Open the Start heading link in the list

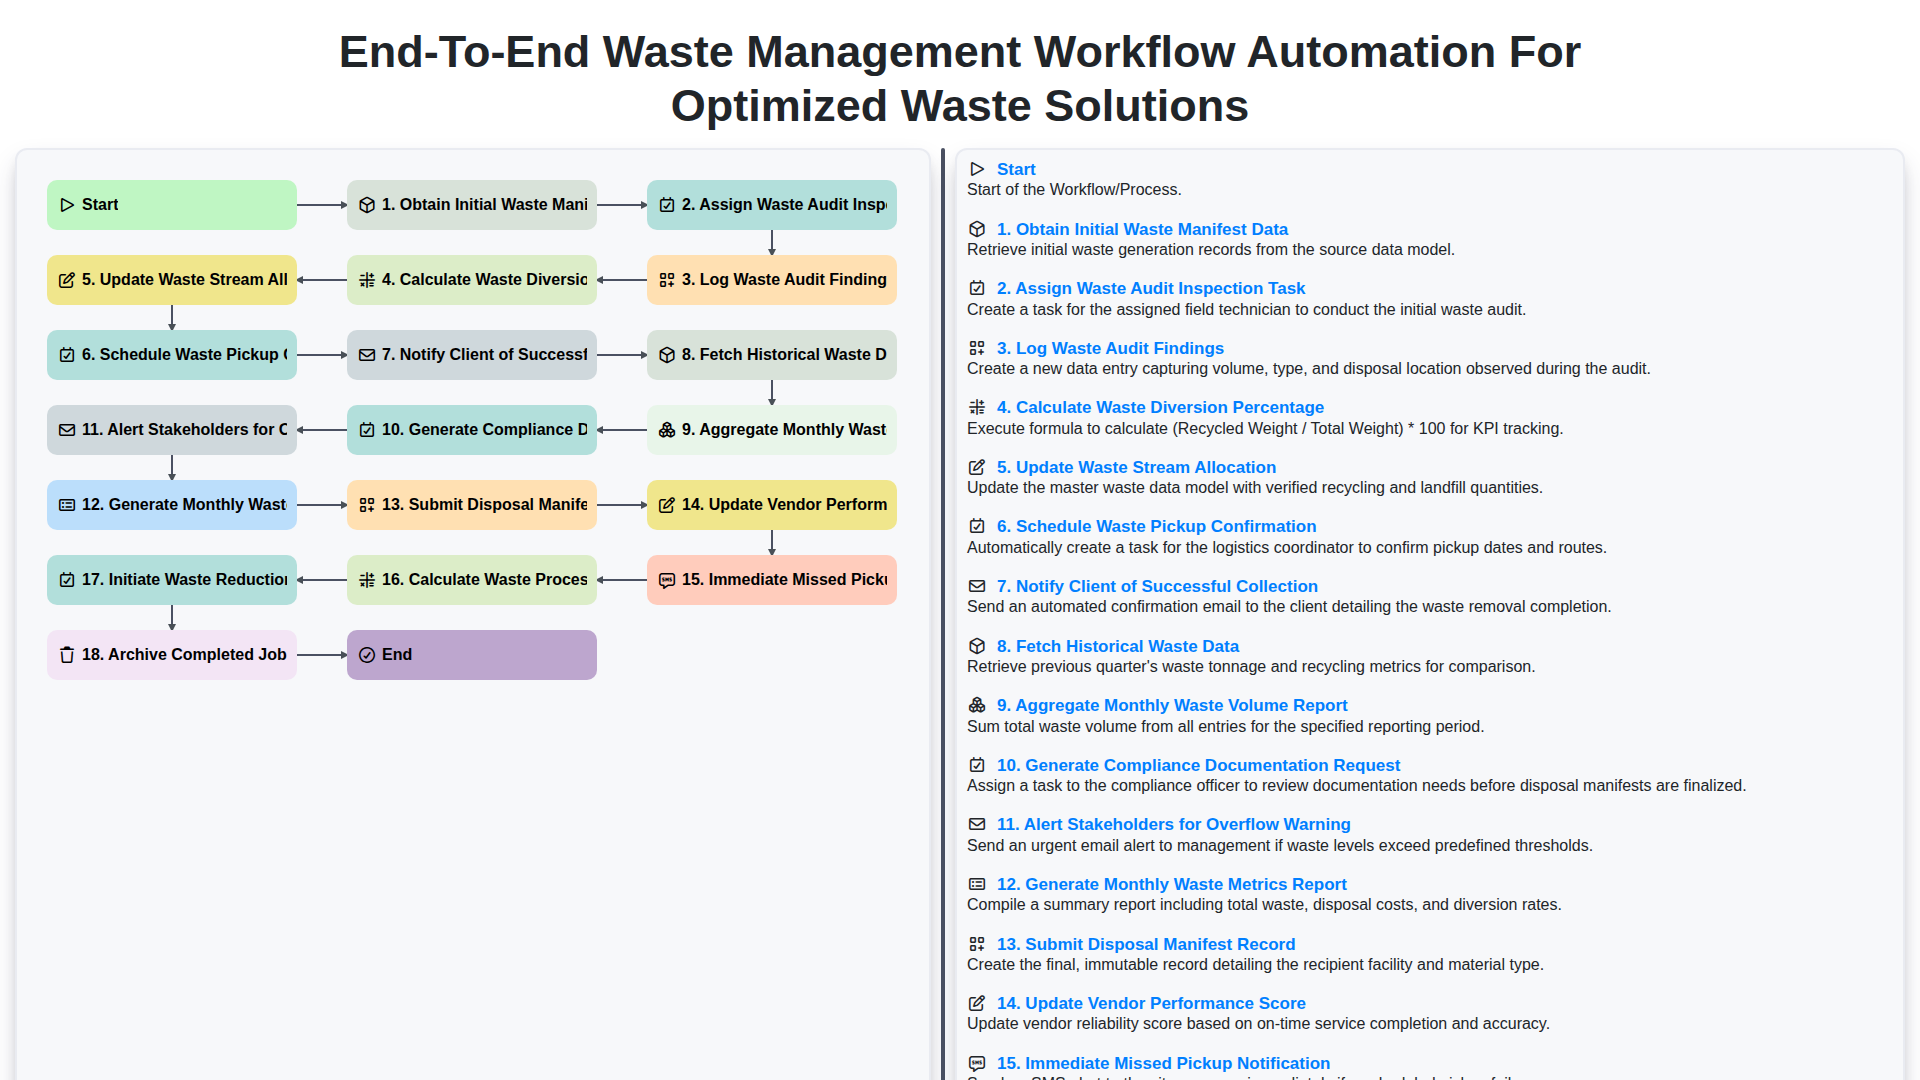(x=1016, y=169)
